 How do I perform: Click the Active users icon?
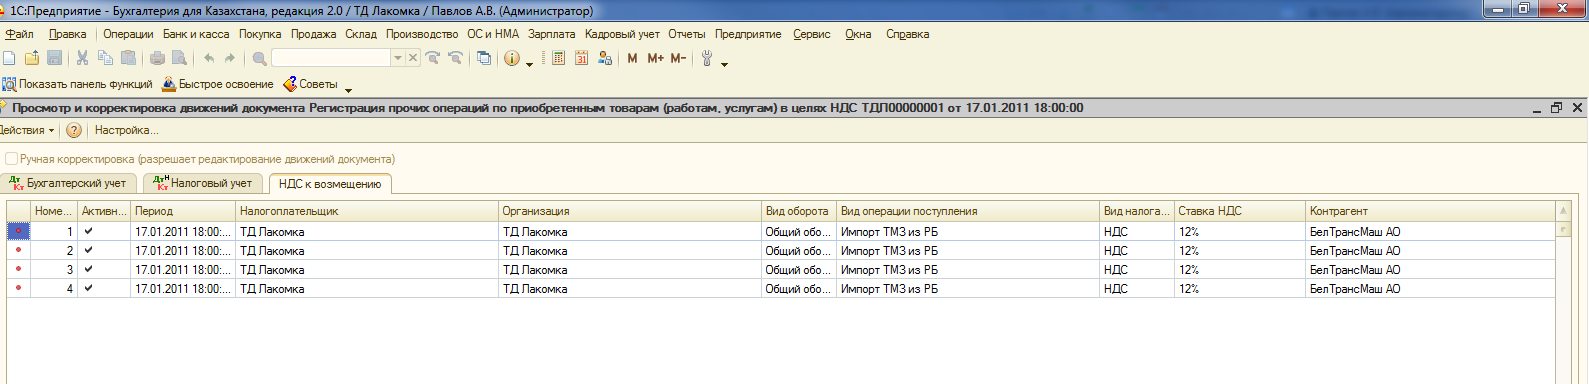pyautogui.click(x=605, y=58)
